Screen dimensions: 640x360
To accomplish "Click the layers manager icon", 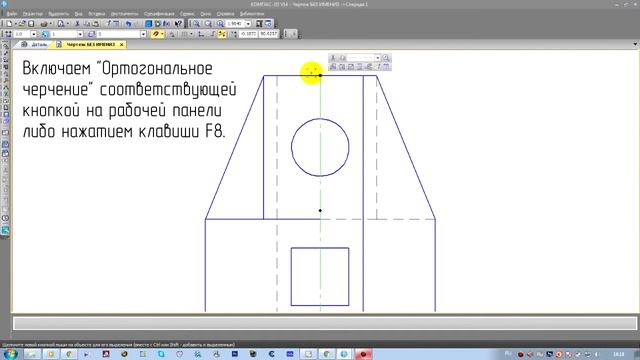I will point(91,34).
